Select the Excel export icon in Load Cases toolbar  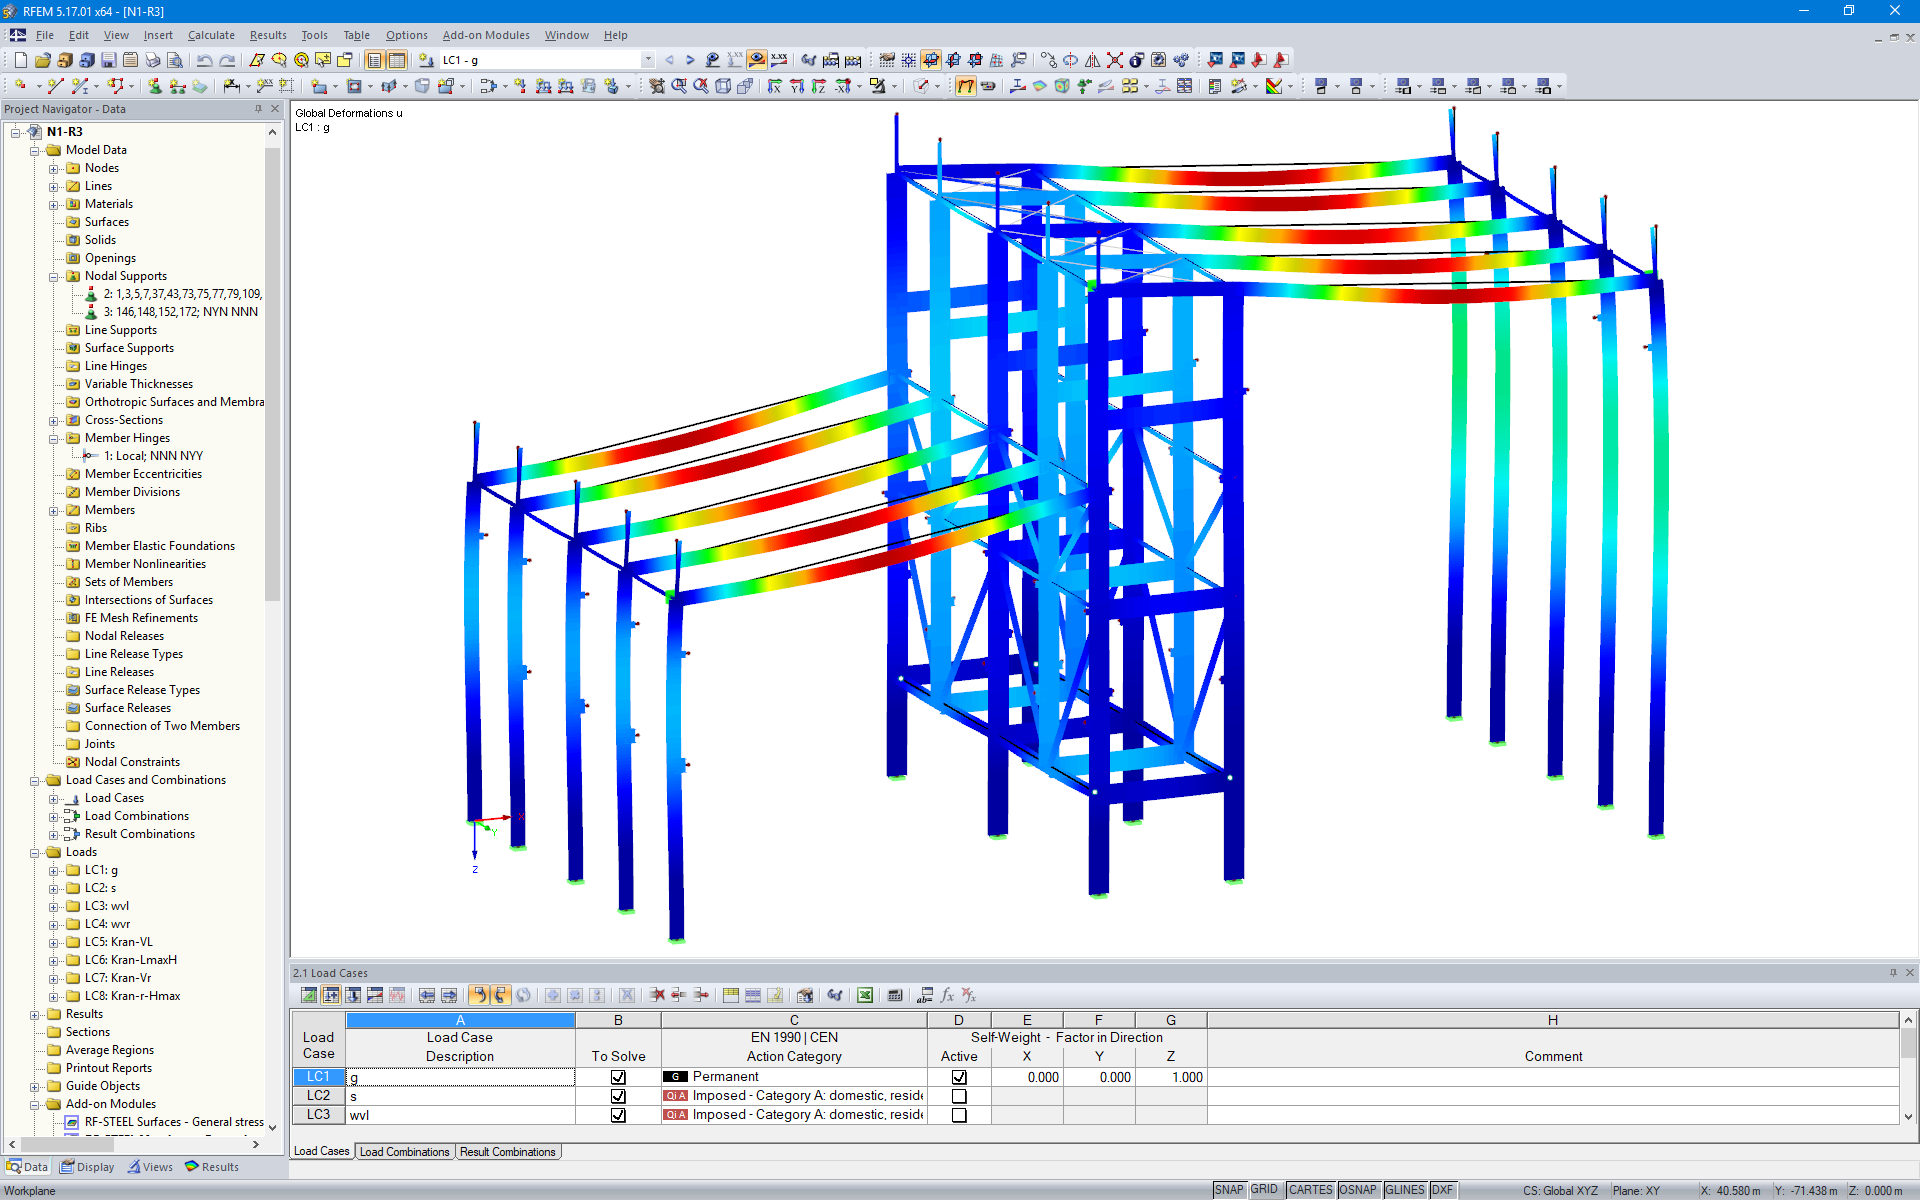(865, 995)
